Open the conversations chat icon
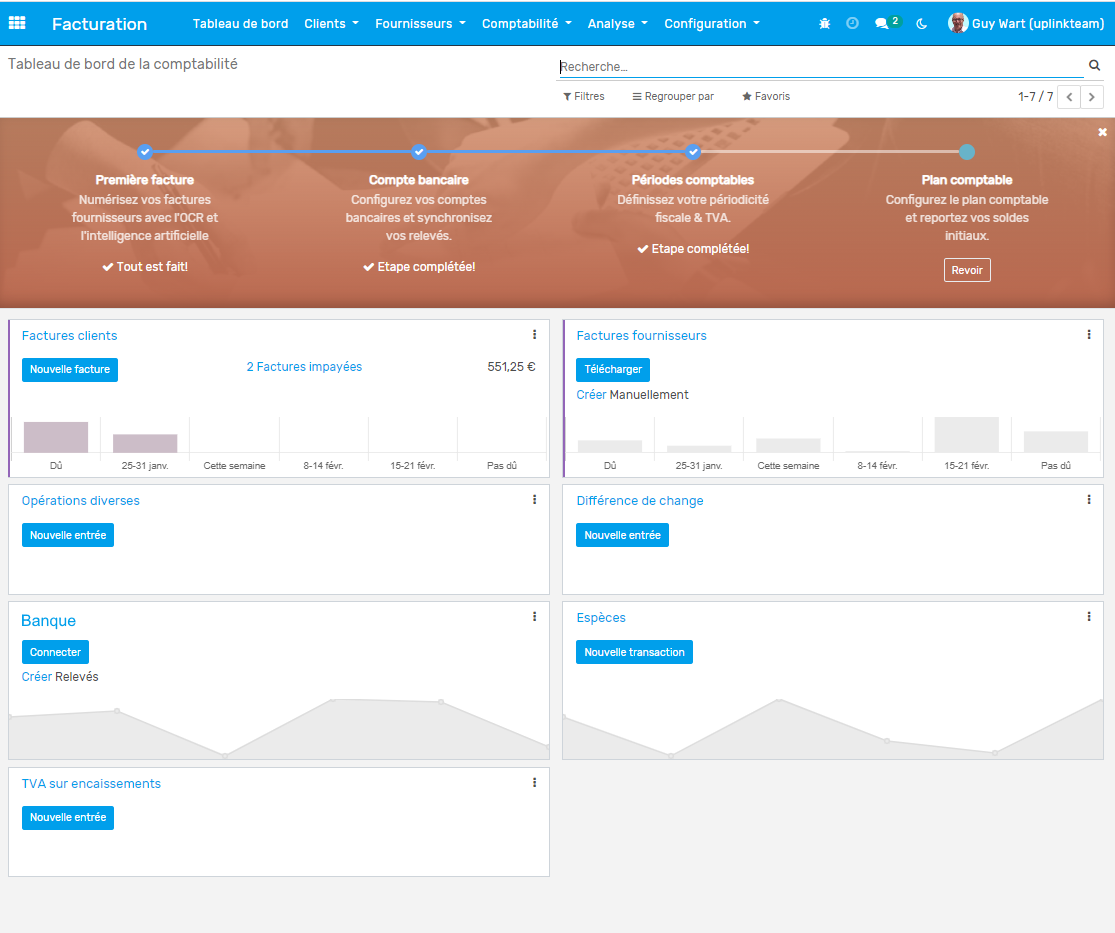 882,23
